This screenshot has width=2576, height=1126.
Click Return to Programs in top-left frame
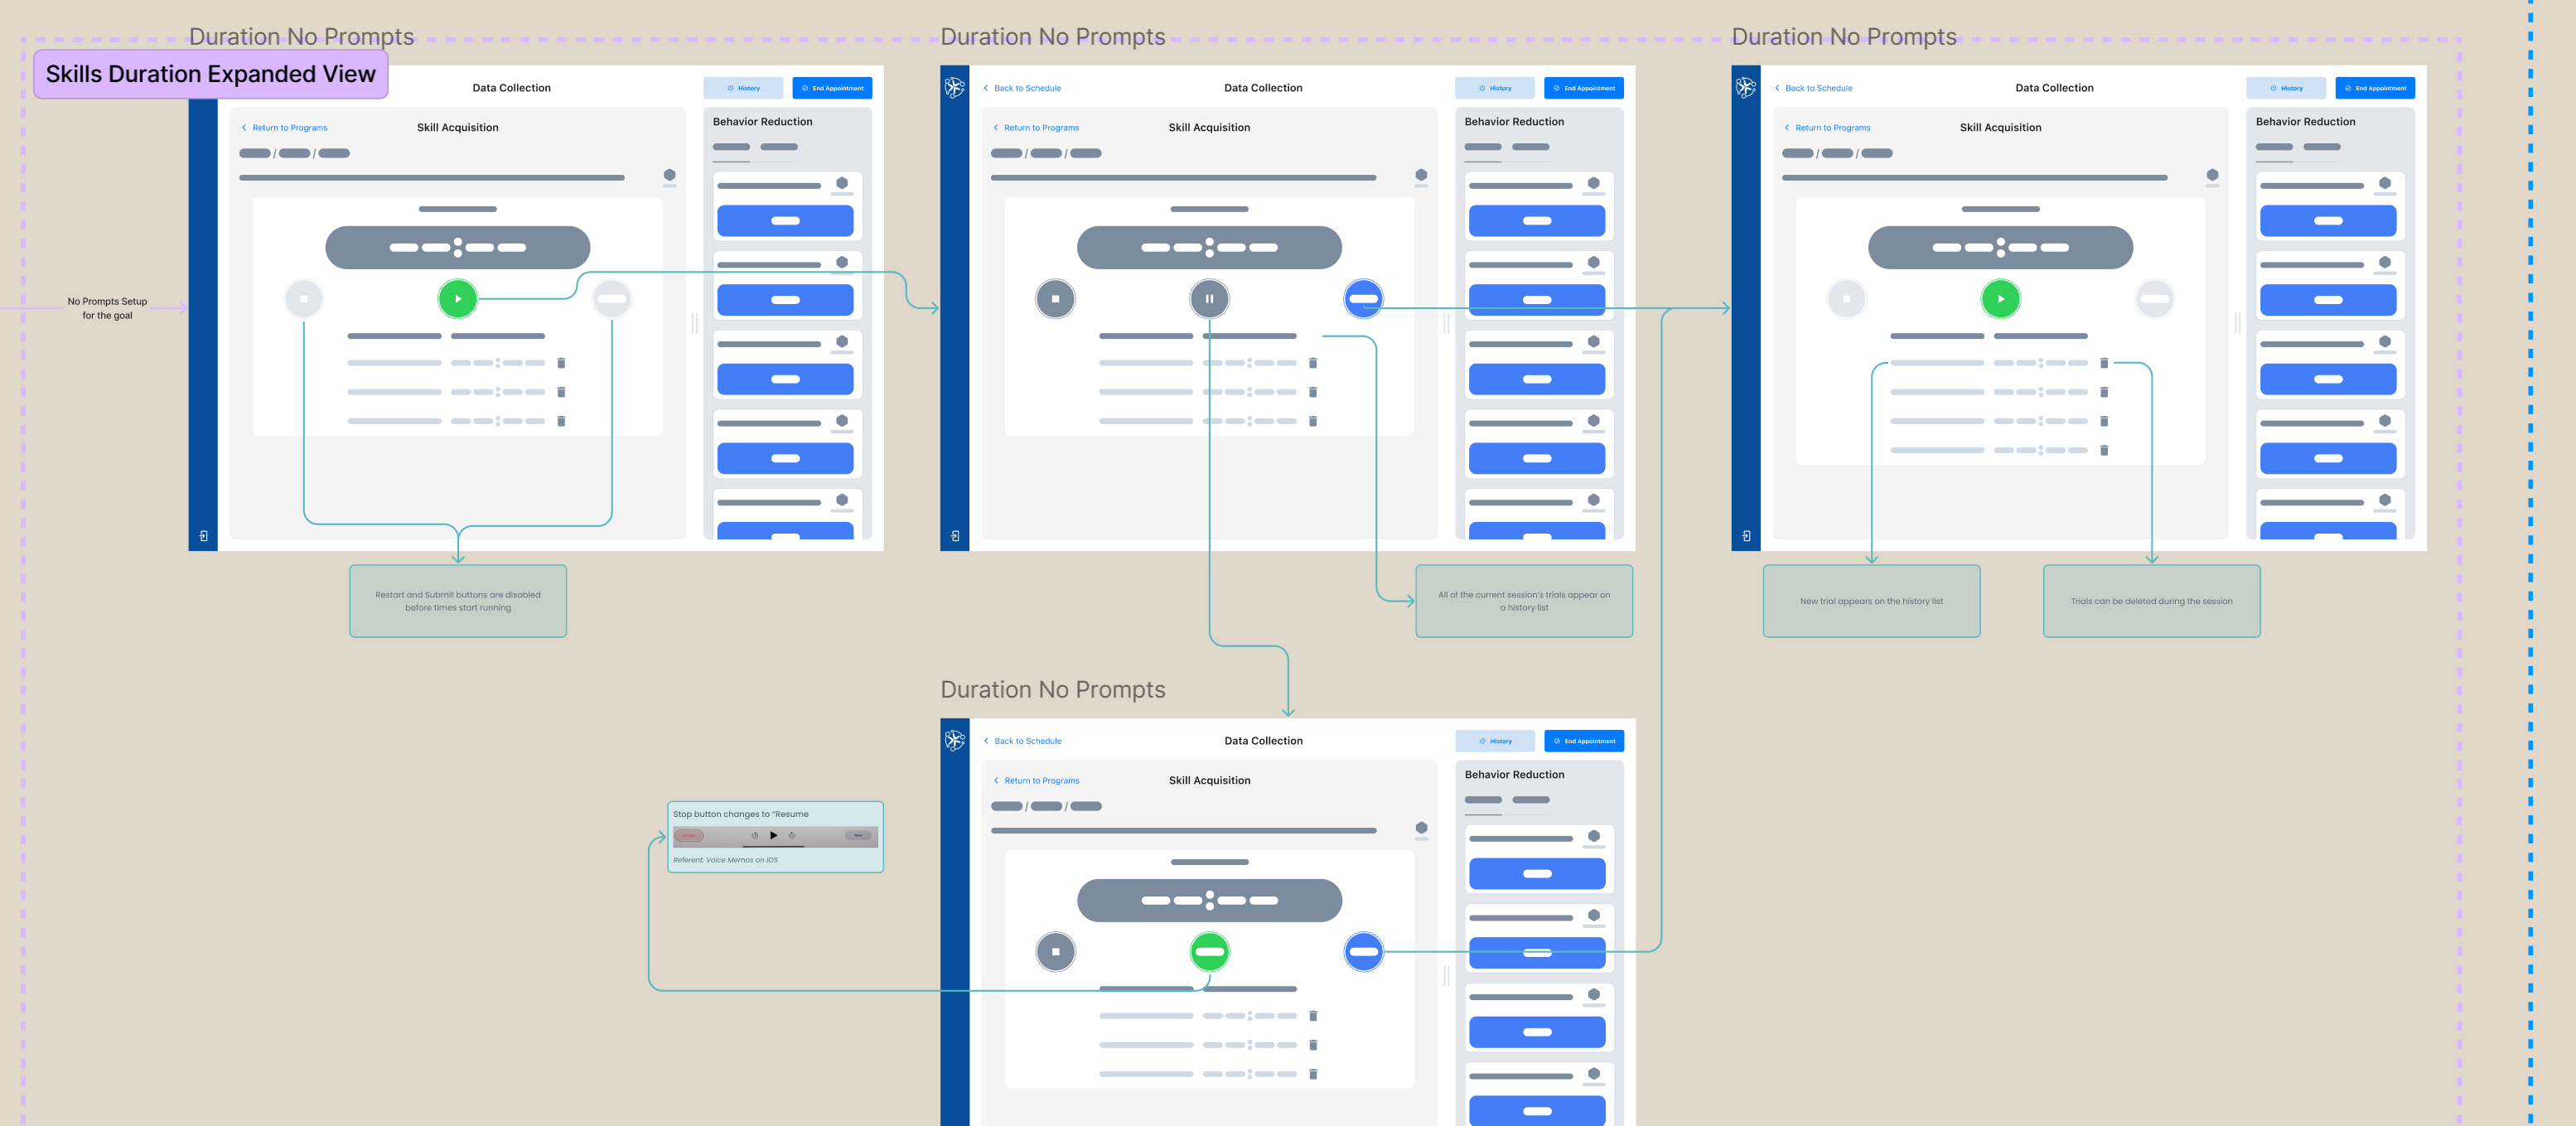[x=285, y=128]
